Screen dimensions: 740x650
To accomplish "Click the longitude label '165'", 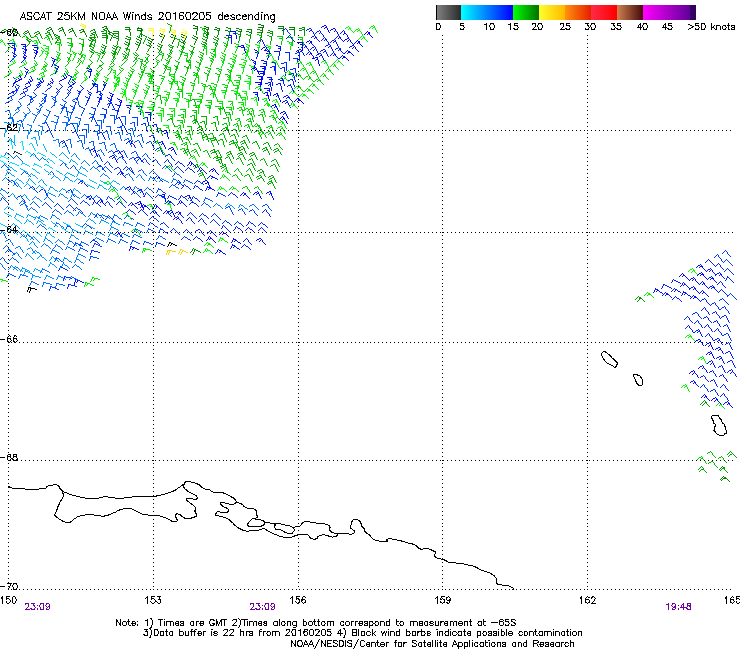I will coord(732,599).
